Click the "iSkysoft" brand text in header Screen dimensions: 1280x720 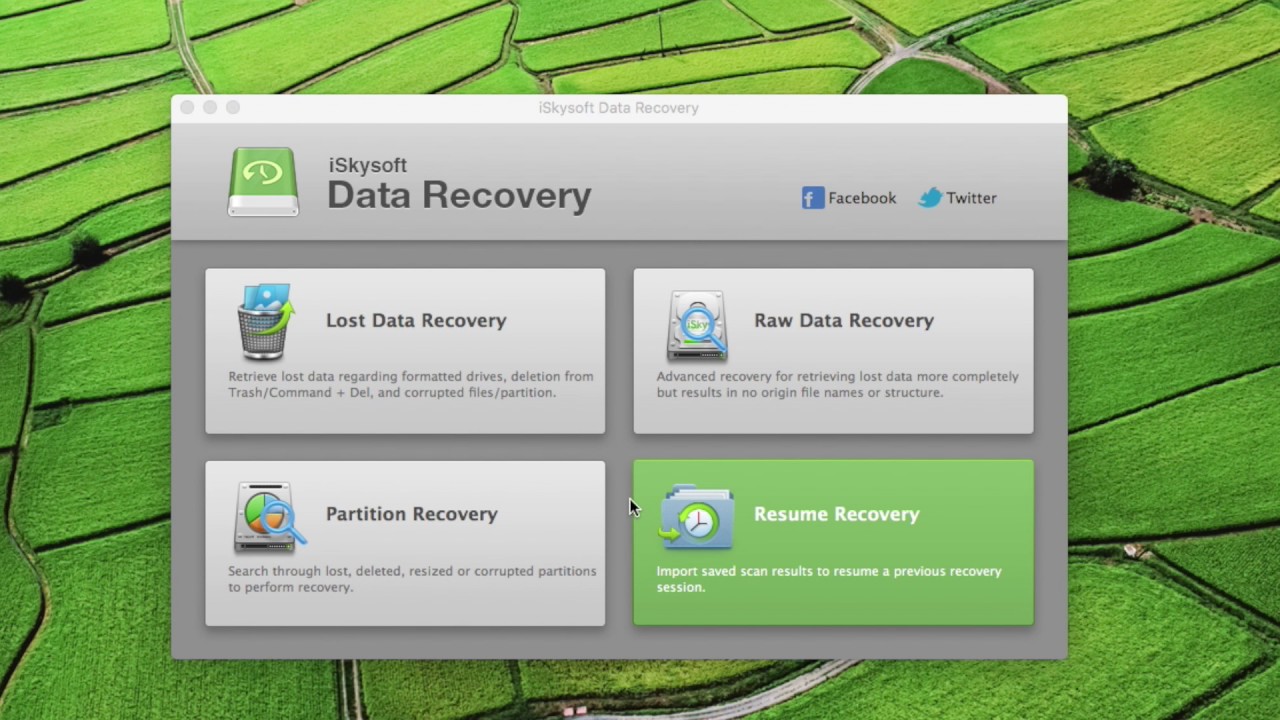367,165
